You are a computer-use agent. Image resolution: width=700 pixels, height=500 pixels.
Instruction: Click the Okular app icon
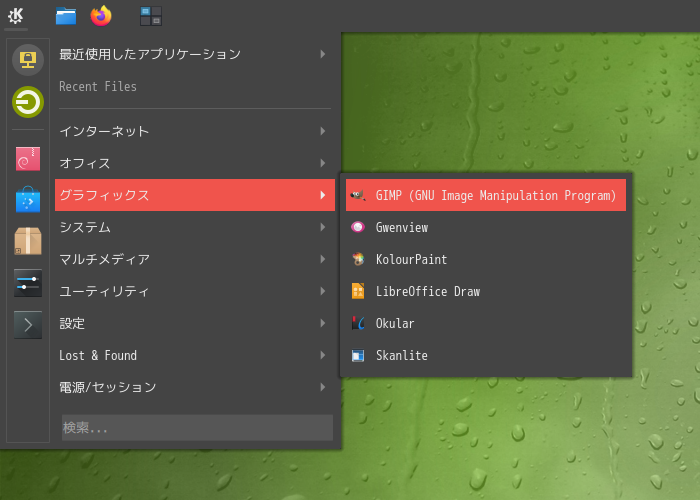tap(358, 323)
